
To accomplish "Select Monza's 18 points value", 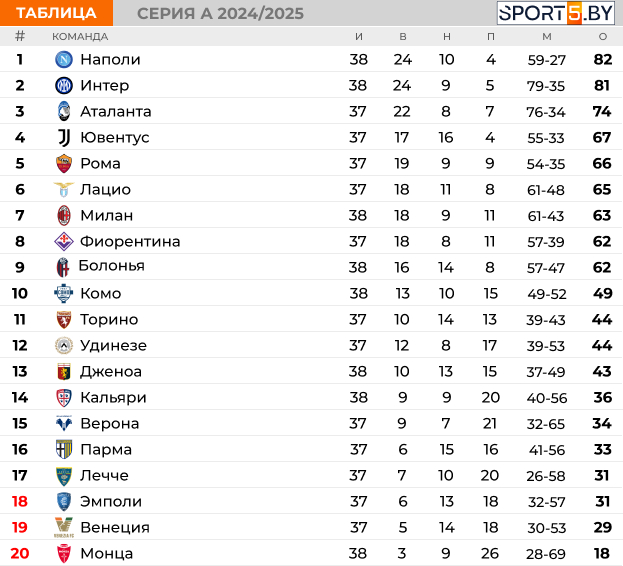I will [602, 553].
